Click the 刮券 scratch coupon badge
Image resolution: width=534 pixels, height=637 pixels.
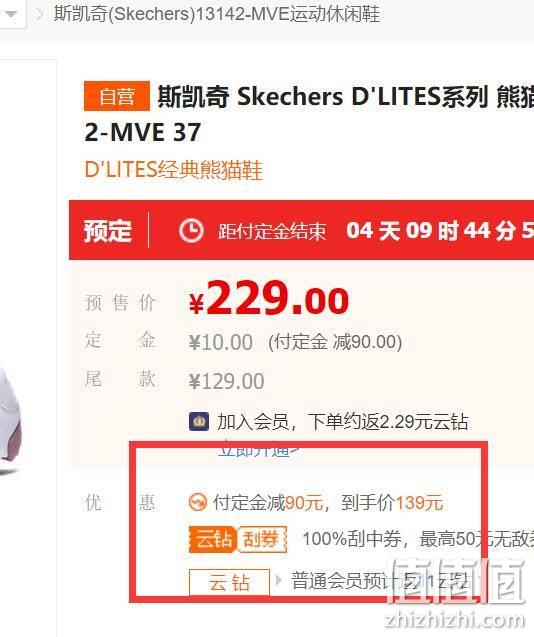click(x=262, y=539)
